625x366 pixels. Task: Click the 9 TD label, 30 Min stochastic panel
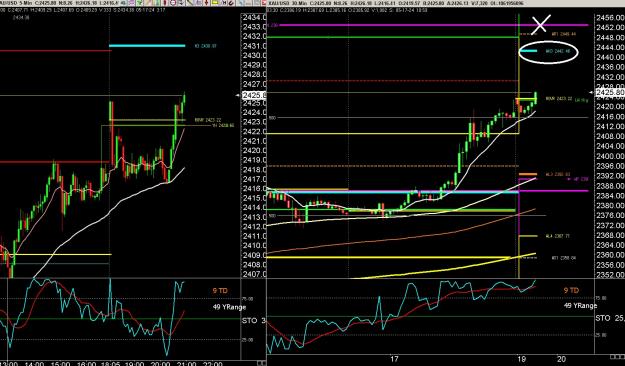point(571,290)
